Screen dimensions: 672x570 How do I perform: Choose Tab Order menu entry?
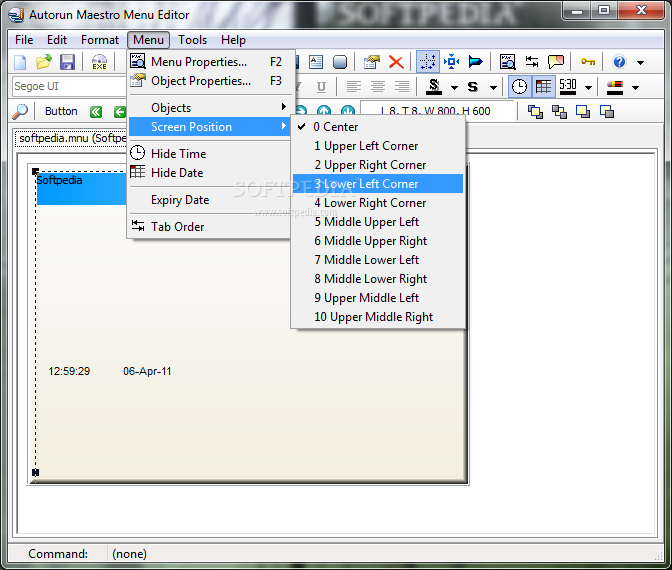coord(210,227)
